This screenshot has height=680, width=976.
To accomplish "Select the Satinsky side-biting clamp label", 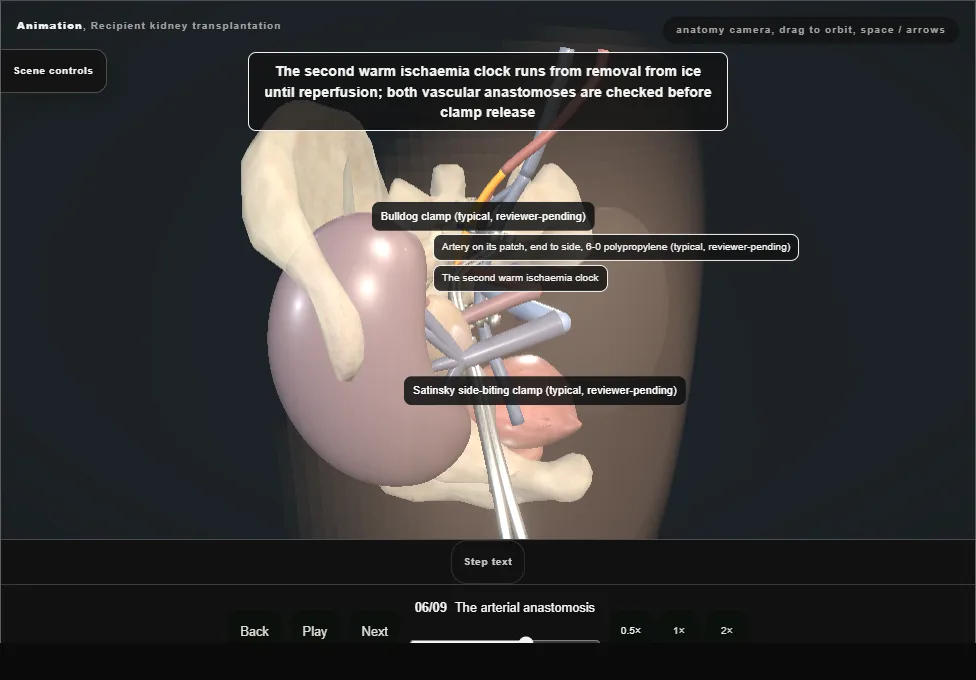I will [x=545, y=390].
